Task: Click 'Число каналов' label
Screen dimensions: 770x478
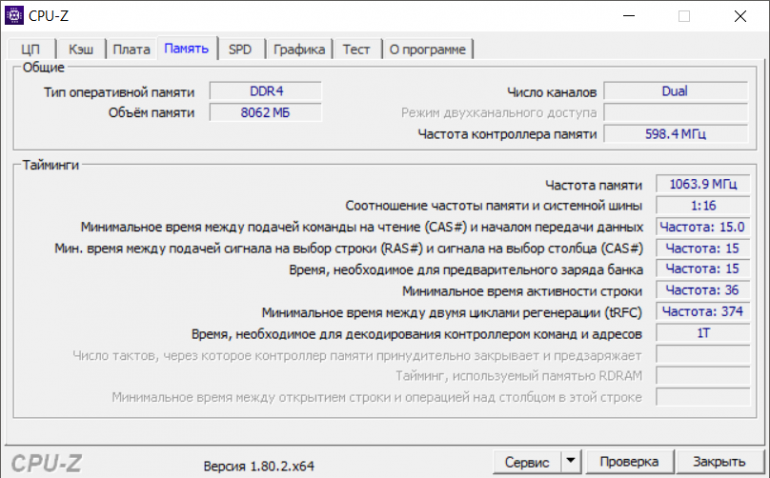Action: [x=552, y=92]
